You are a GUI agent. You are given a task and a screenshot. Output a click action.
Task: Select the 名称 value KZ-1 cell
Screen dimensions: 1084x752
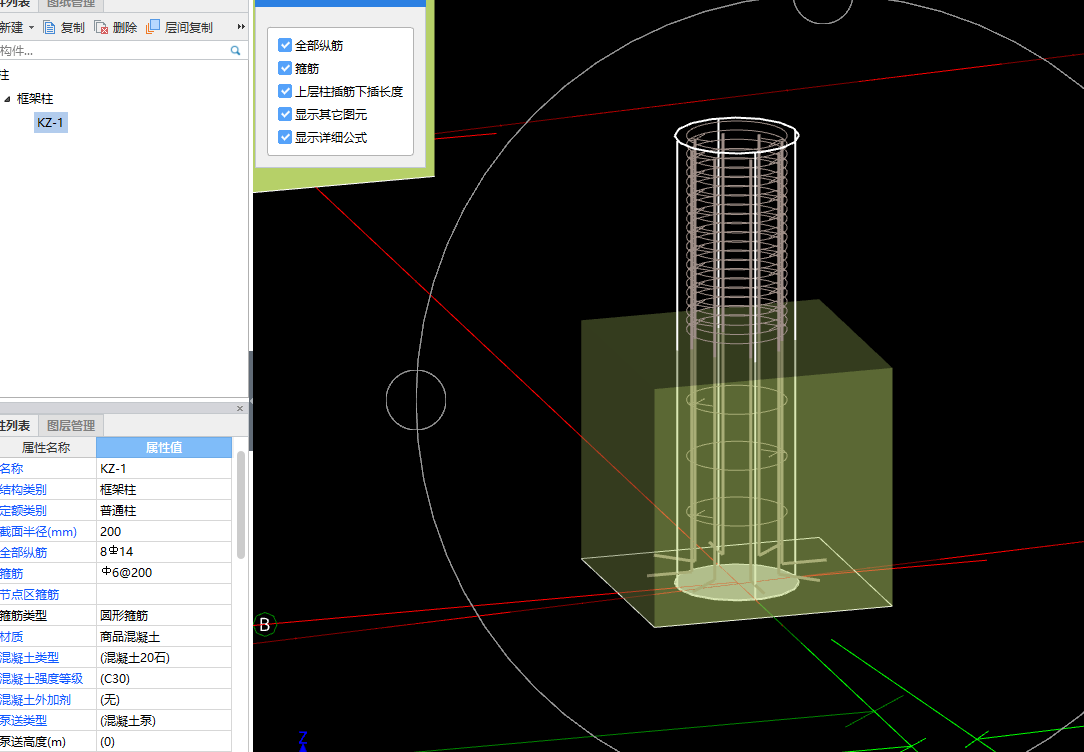164,468
